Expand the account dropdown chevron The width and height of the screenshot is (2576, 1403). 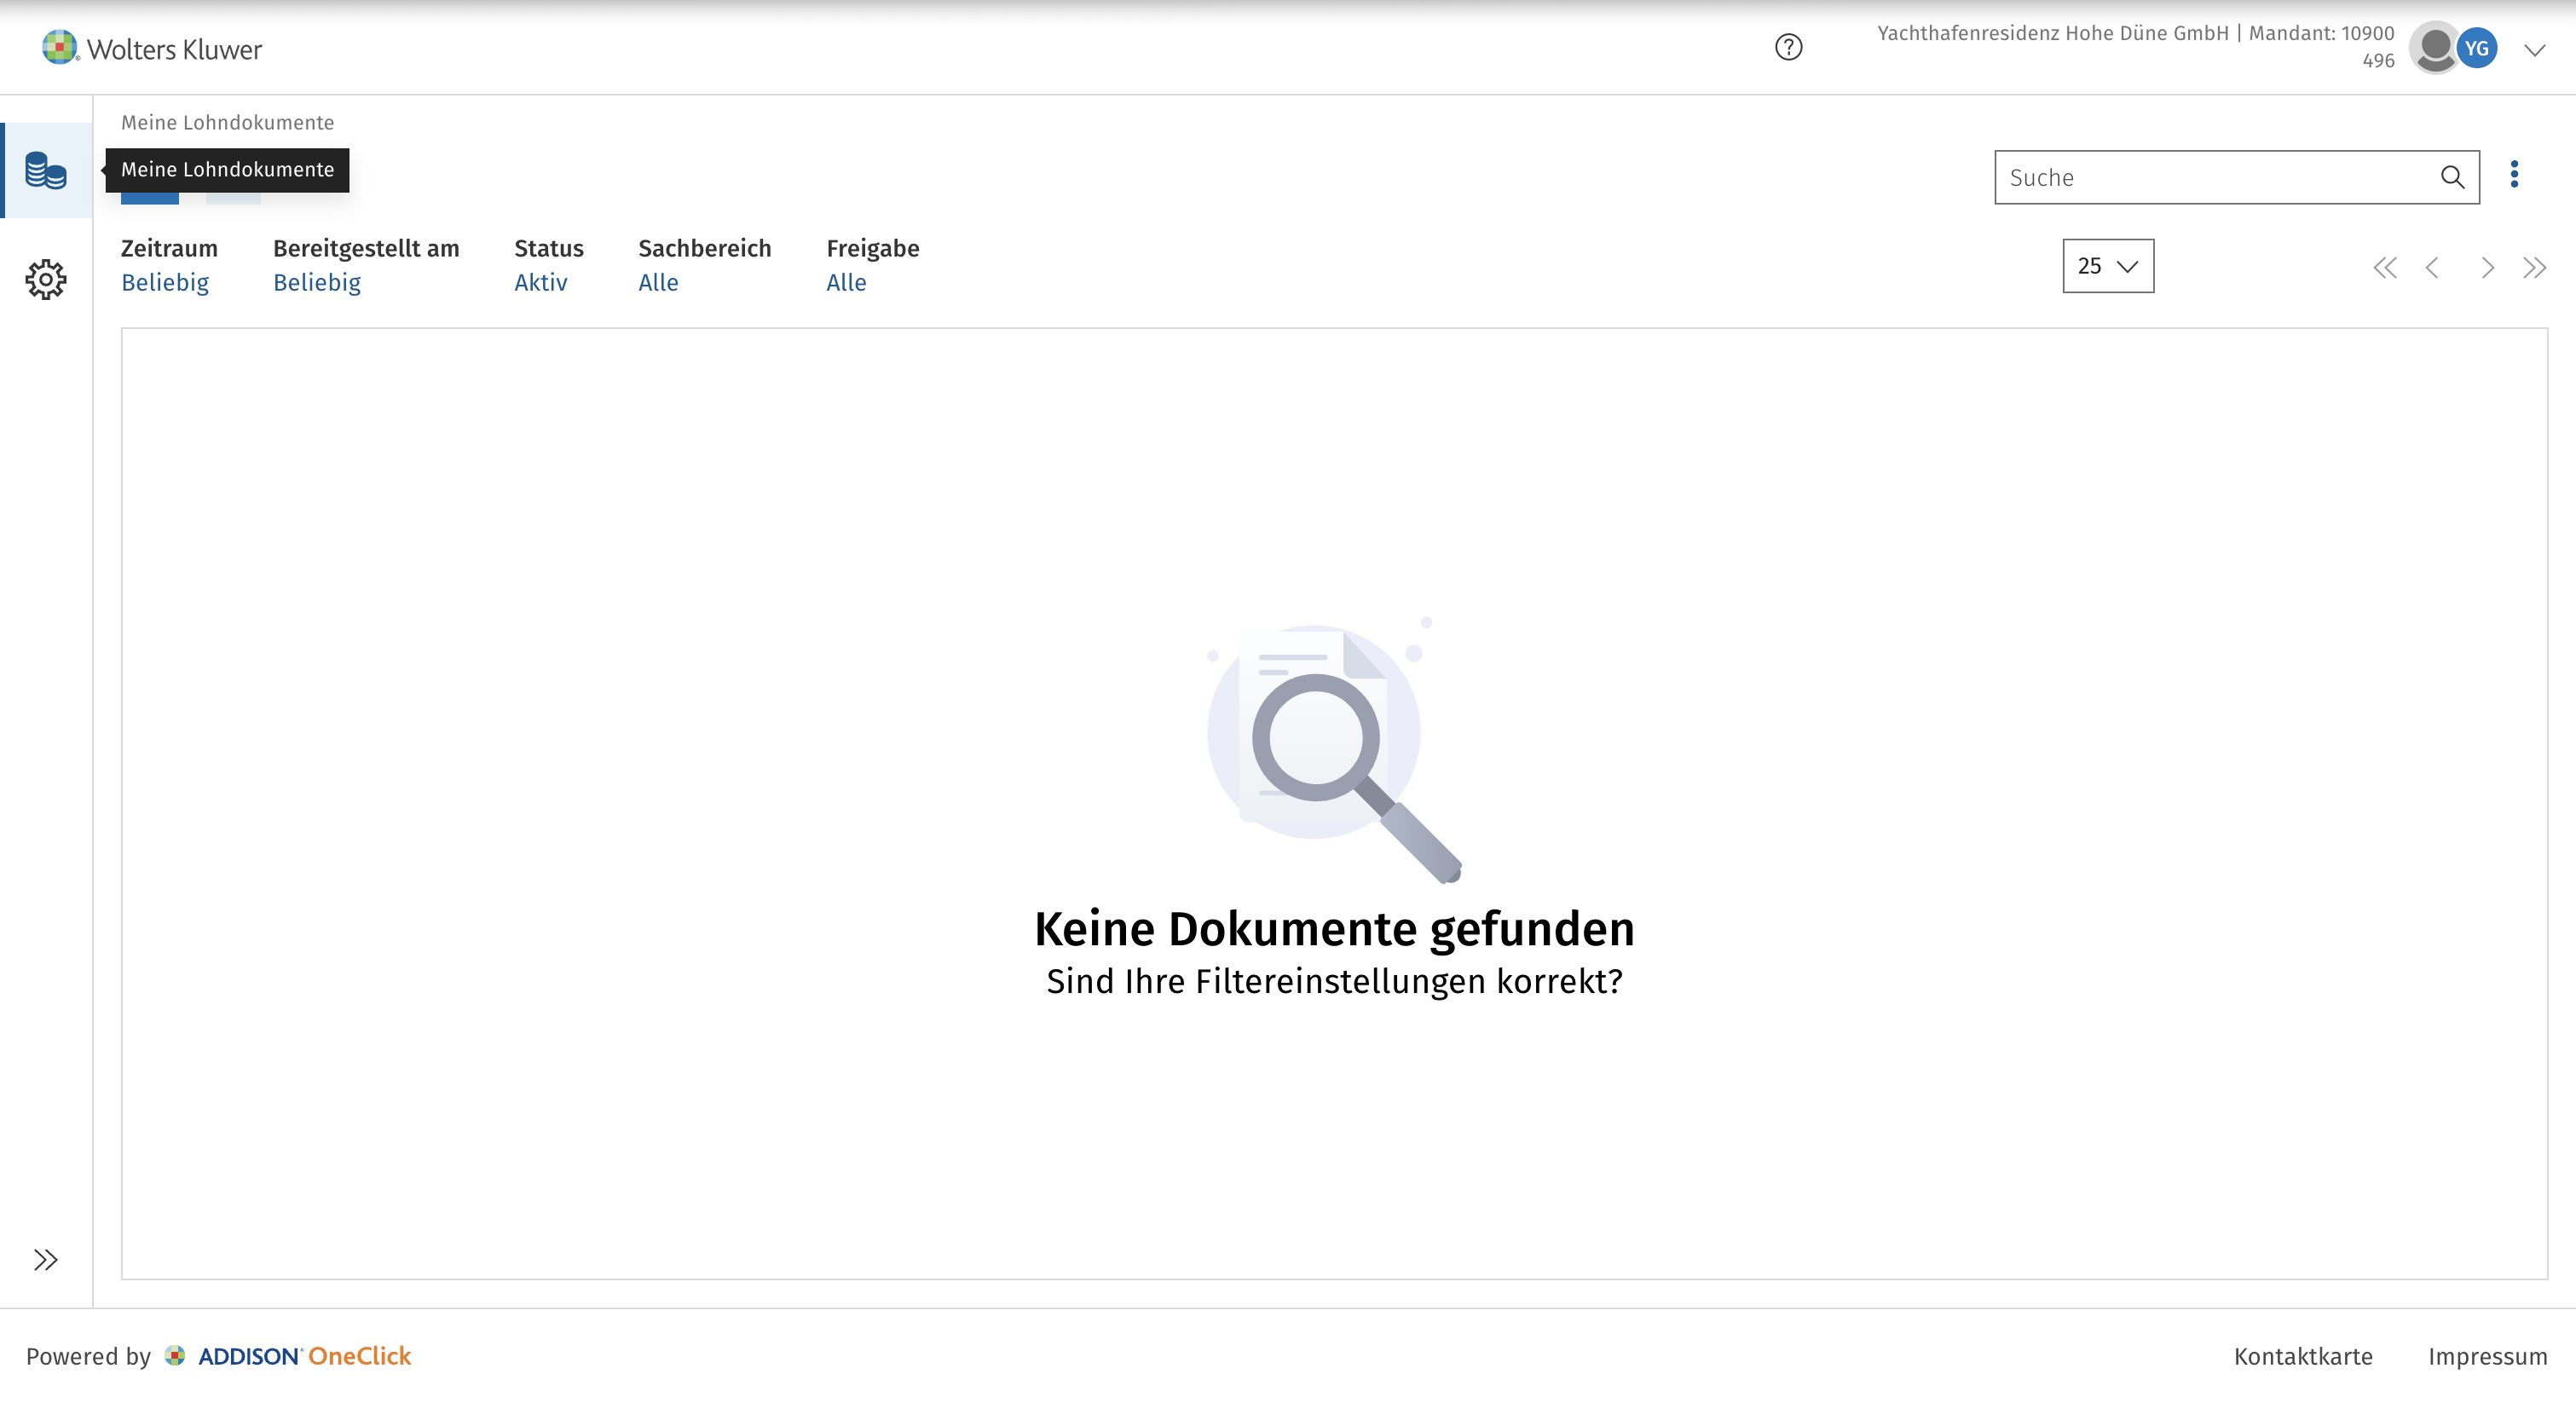[x=2534, y=49]
